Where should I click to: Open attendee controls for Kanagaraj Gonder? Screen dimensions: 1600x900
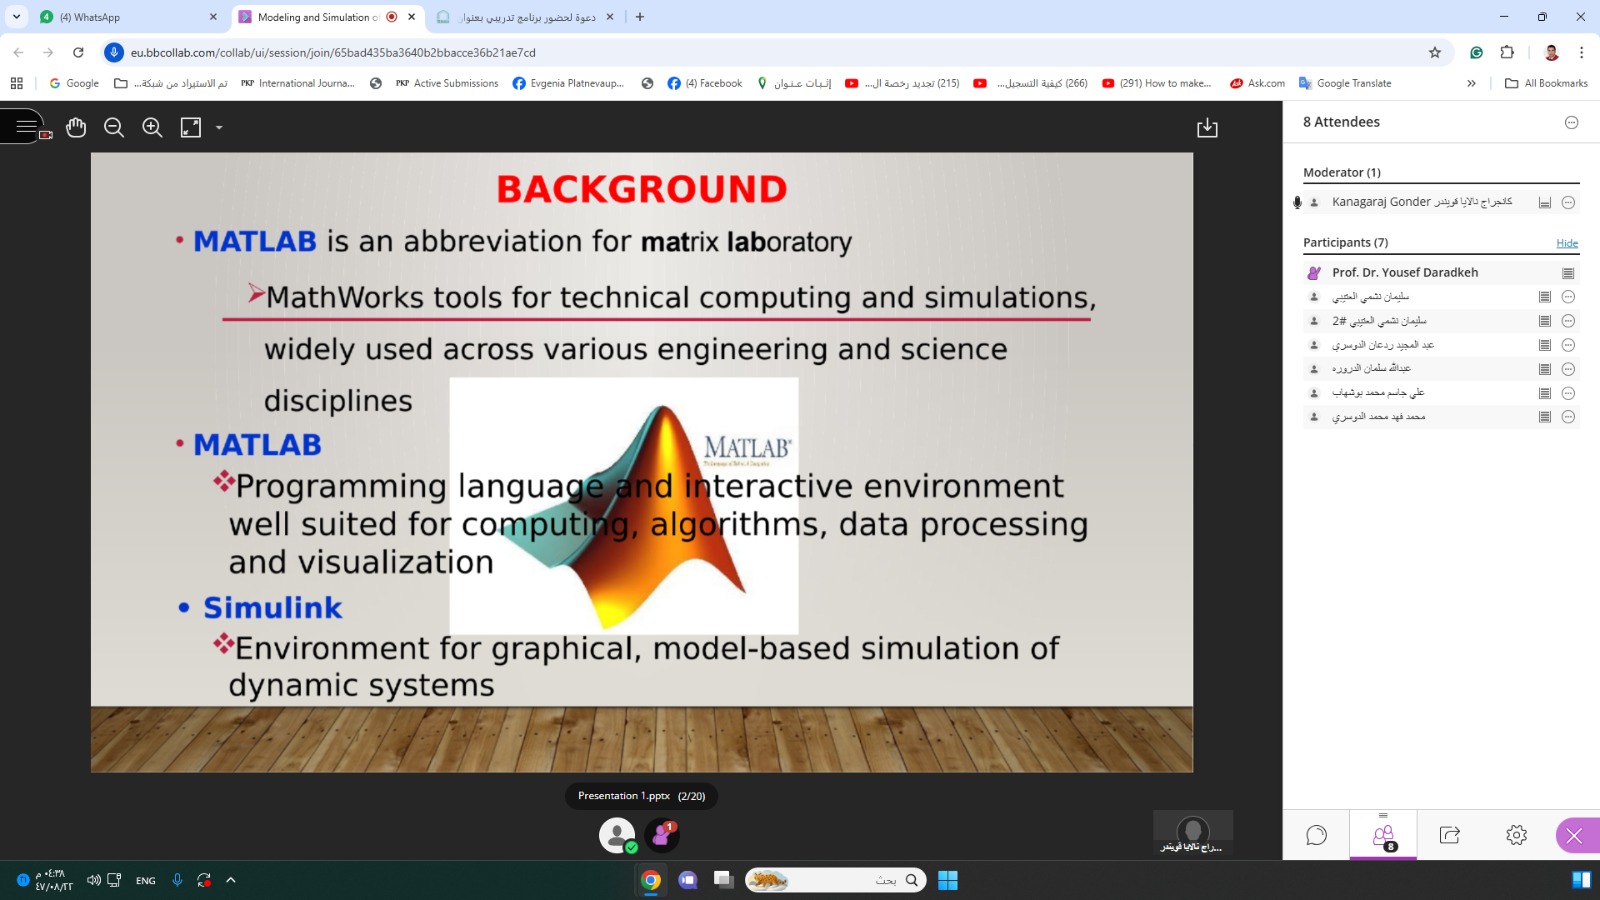[x=1568, y=202]
